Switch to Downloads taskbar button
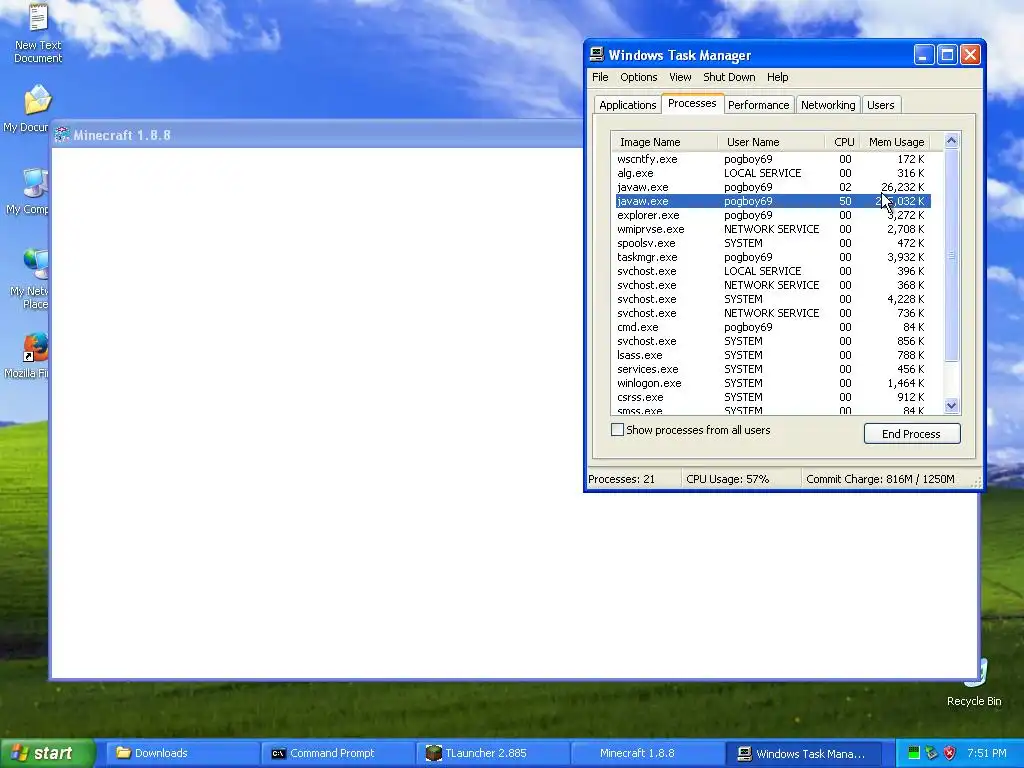 click(x=183, y=753)
